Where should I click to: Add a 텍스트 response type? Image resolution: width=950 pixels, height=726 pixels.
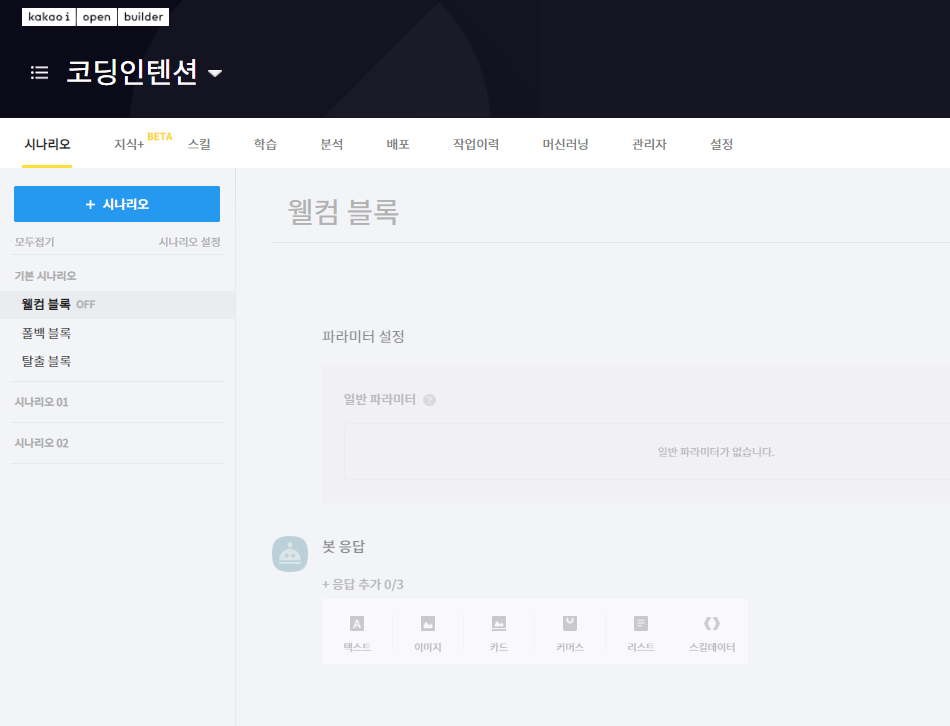point(357,633)
